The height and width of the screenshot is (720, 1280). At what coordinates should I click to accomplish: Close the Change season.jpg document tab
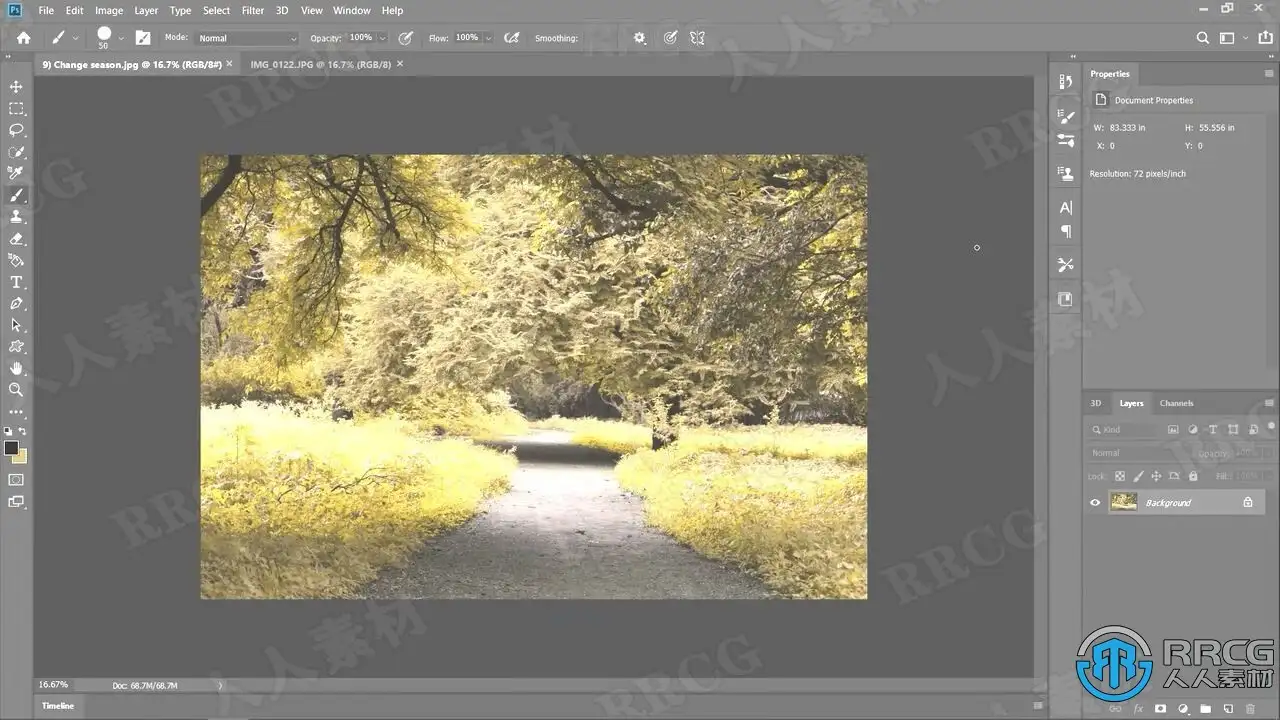(x=229, y=63)
